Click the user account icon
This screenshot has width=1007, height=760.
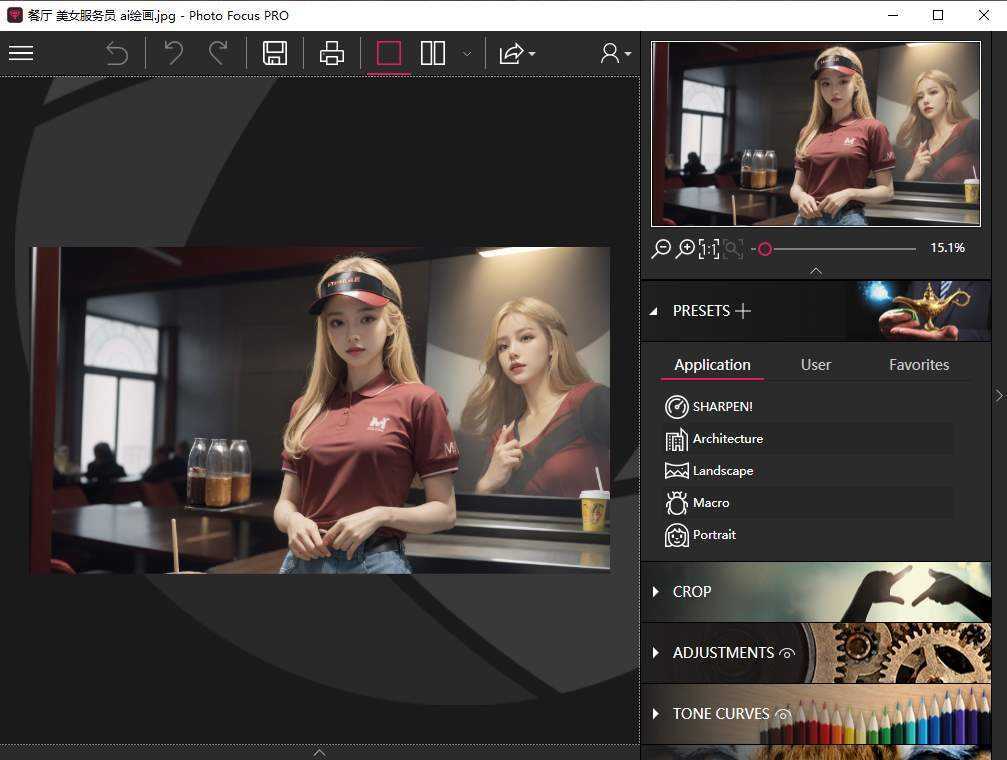tap(610, 53)
